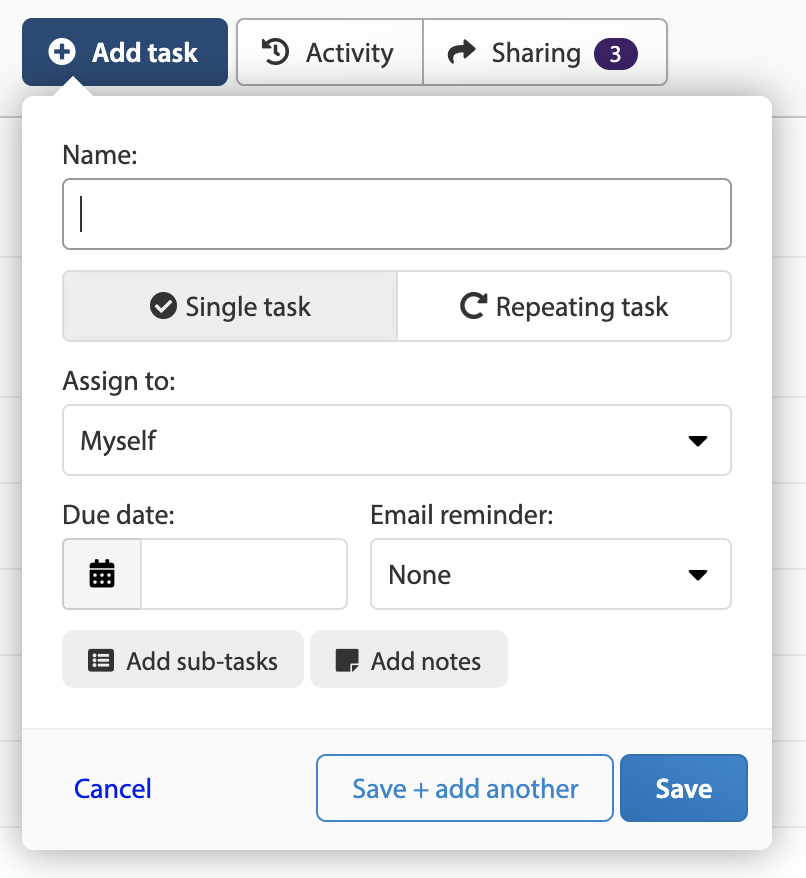Click the plus icon on Add task

point(62,52)
